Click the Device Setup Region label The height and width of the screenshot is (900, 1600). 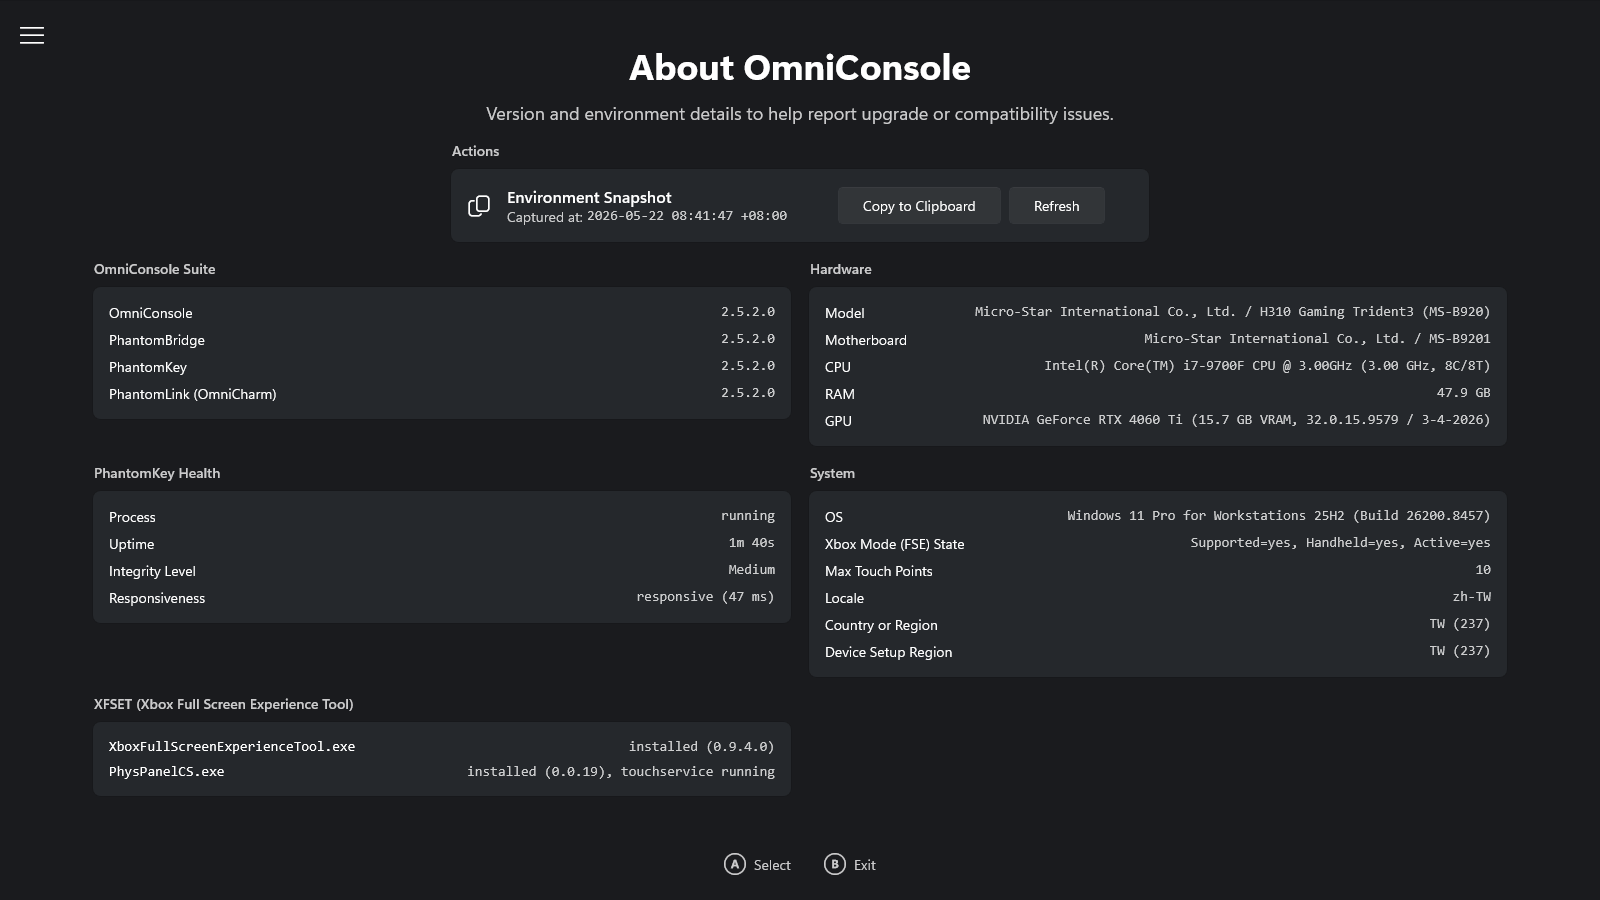(889, 652)
